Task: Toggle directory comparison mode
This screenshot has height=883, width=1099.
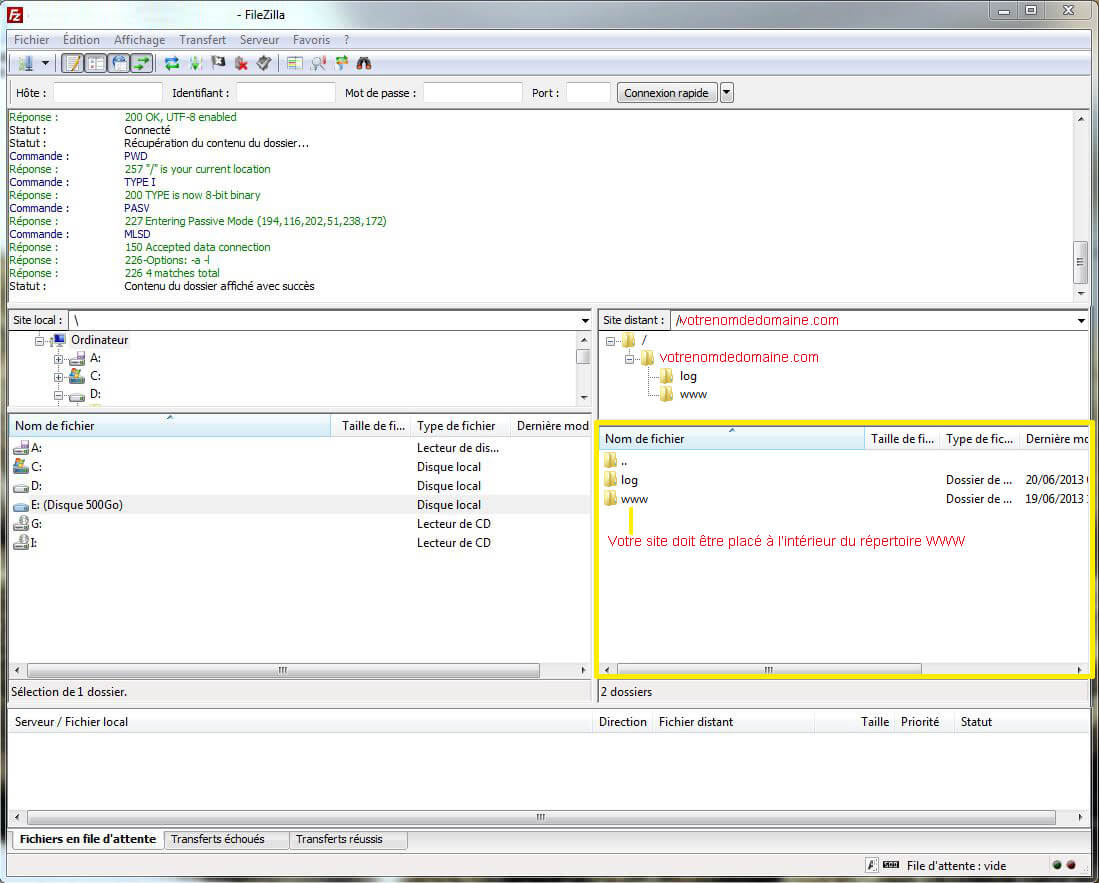Action: (318, 64)
